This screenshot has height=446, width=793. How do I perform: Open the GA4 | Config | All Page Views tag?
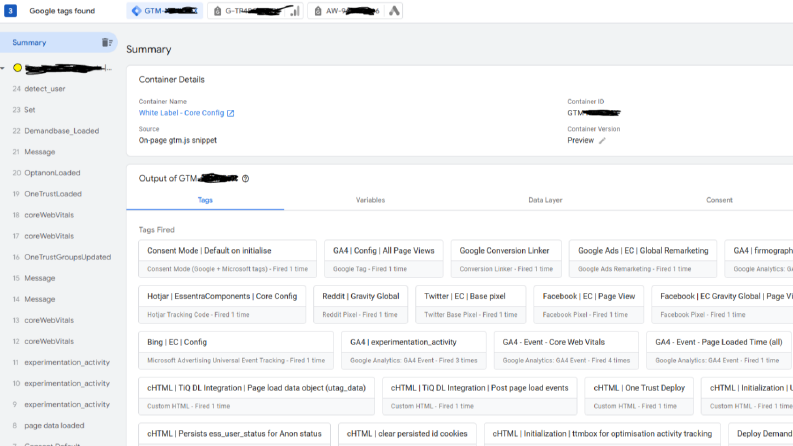pos(383,259)
